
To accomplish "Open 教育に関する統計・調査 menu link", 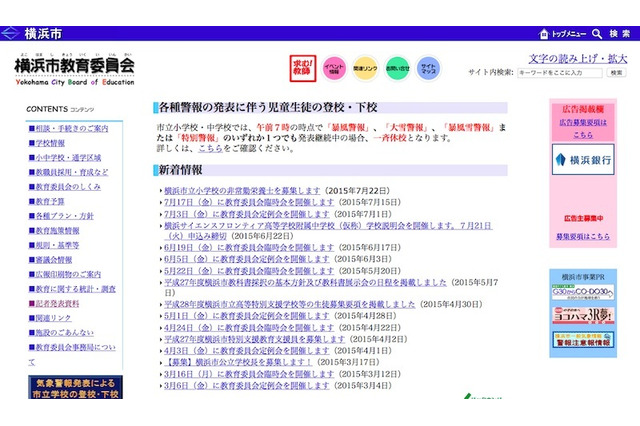I will click(x=72, y=289).
